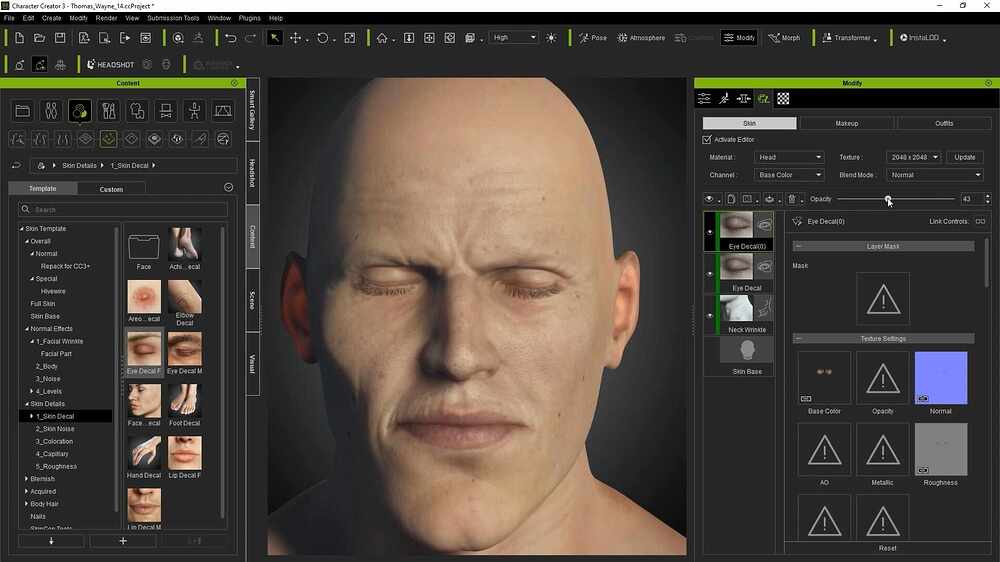
Task: Open the Edit menu
Action: coord(28,18)
